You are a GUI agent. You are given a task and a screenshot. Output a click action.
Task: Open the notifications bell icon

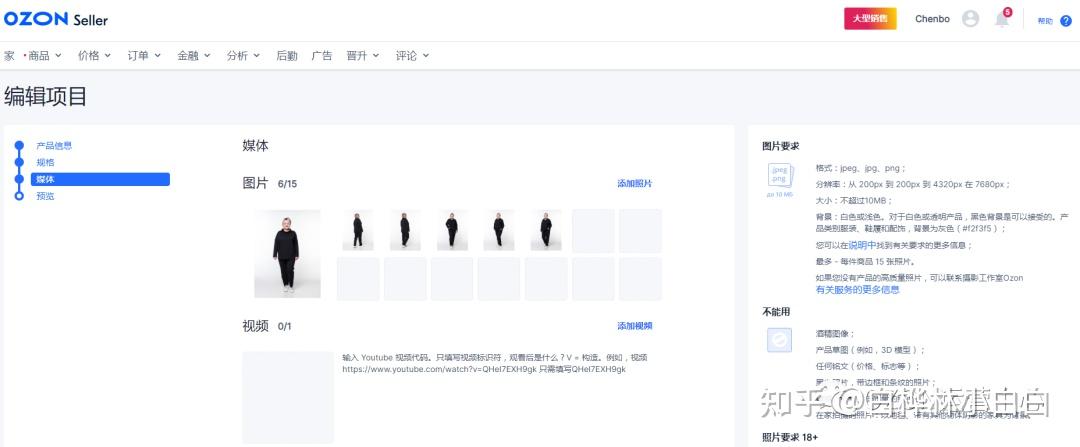coord(1002,19)
